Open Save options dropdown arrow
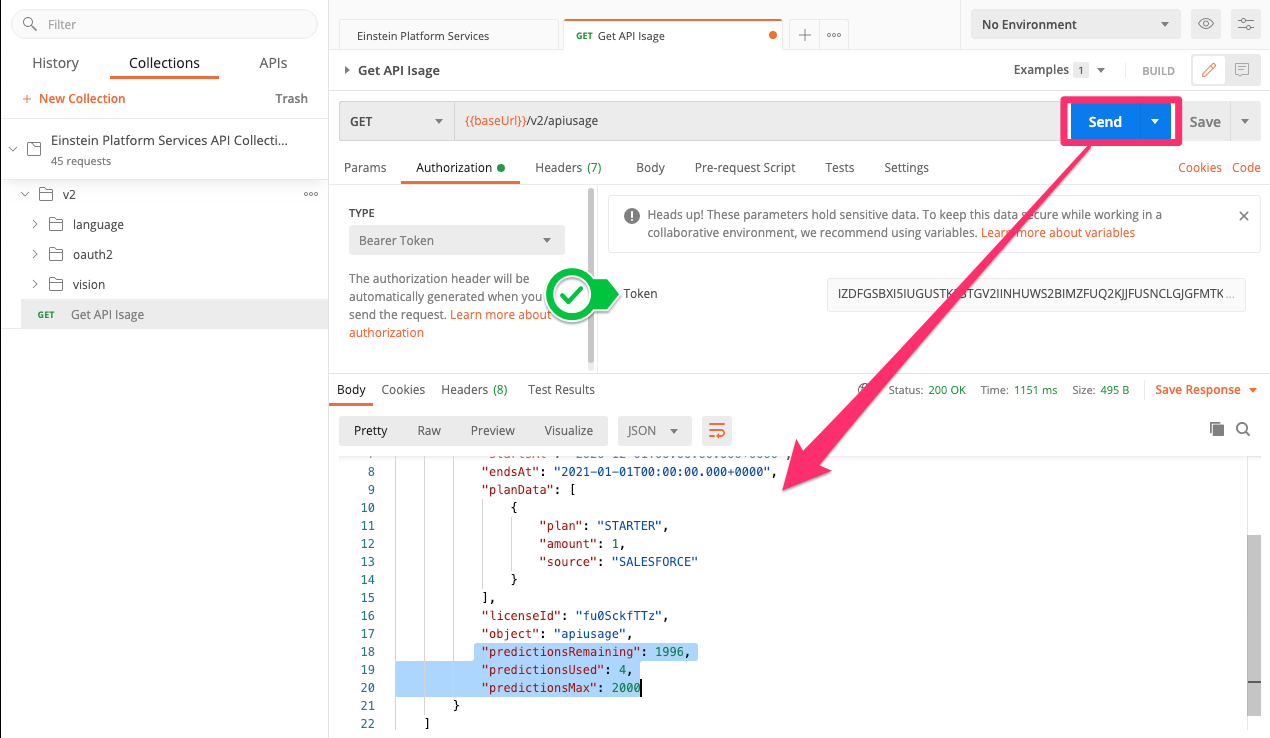The width and height of the screenshot is (1270, 738). click(1245, 121)
